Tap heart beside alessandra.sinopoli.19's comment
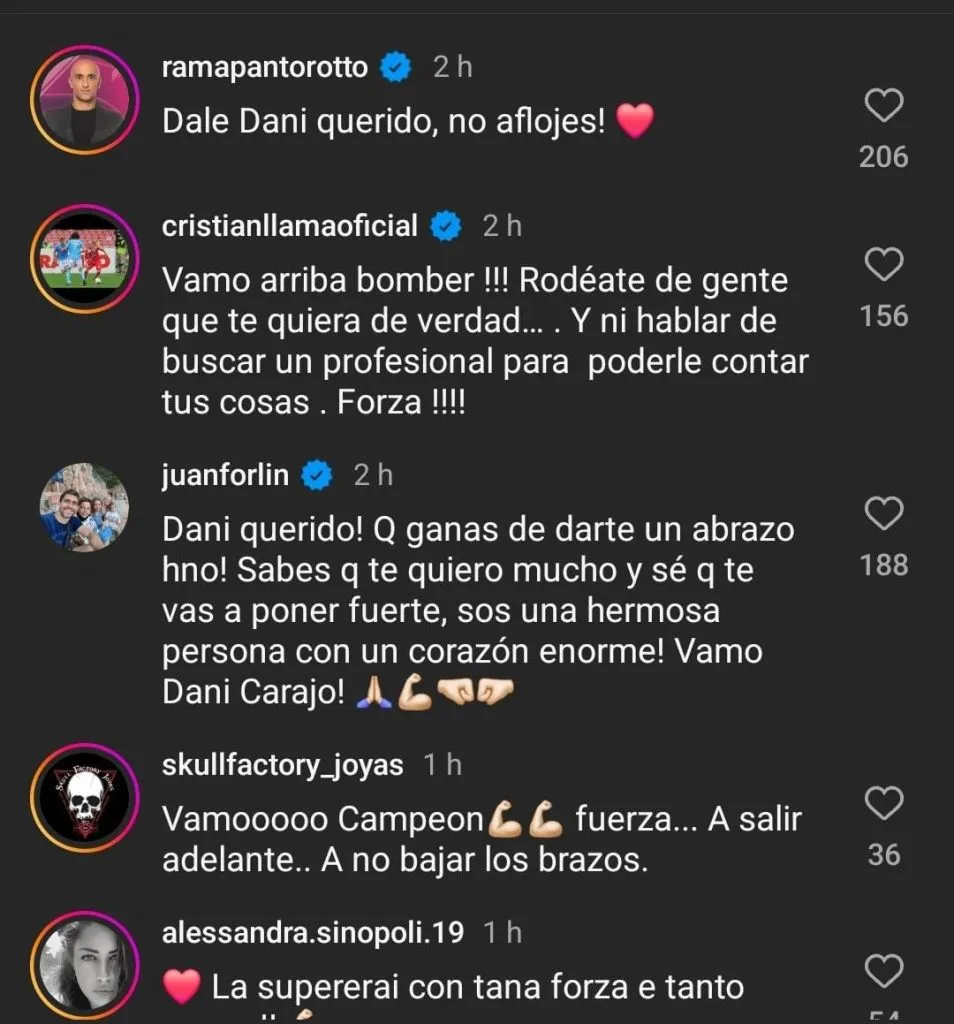 (x=884, y=970)
